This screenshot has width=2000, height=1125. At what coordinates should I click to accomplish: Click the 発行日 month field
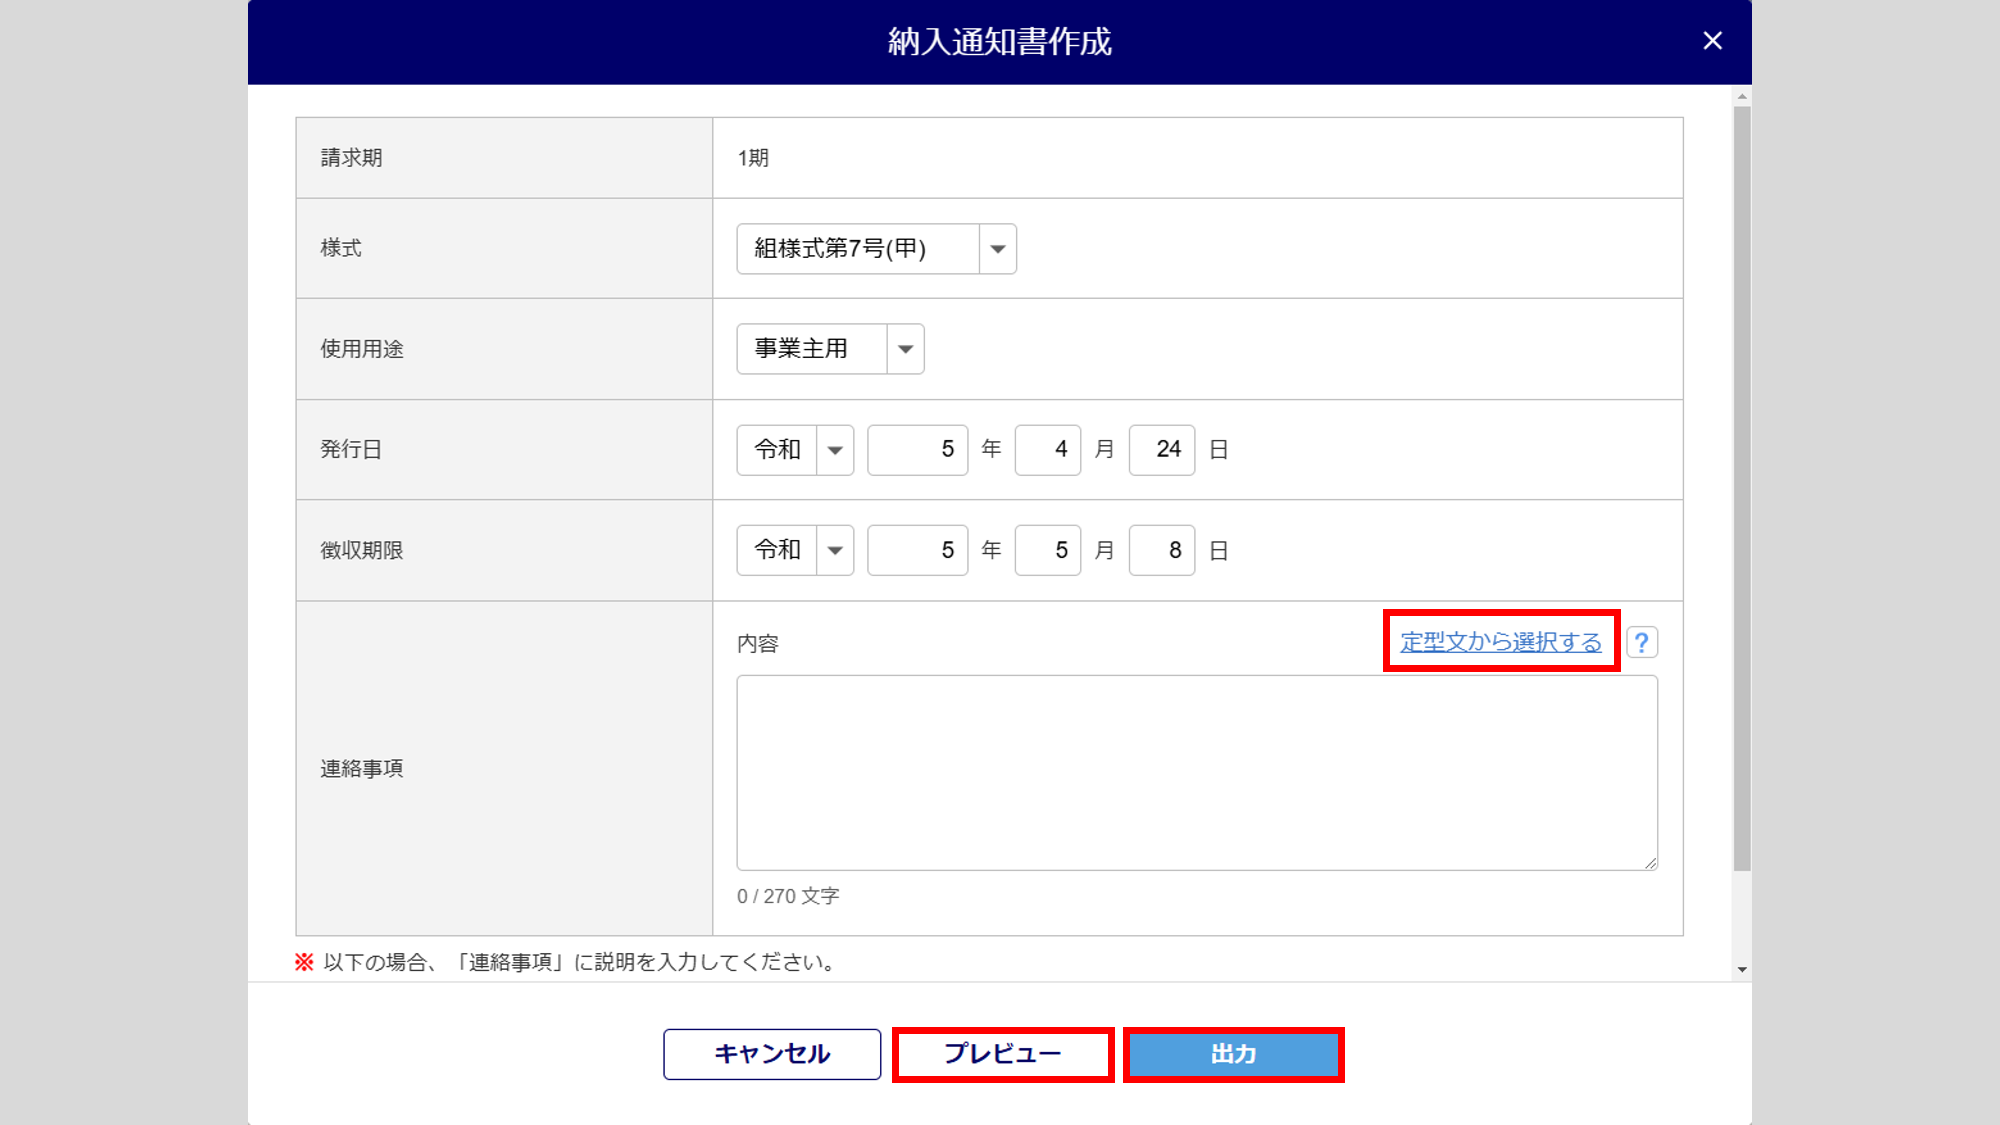coord(1047,450)
